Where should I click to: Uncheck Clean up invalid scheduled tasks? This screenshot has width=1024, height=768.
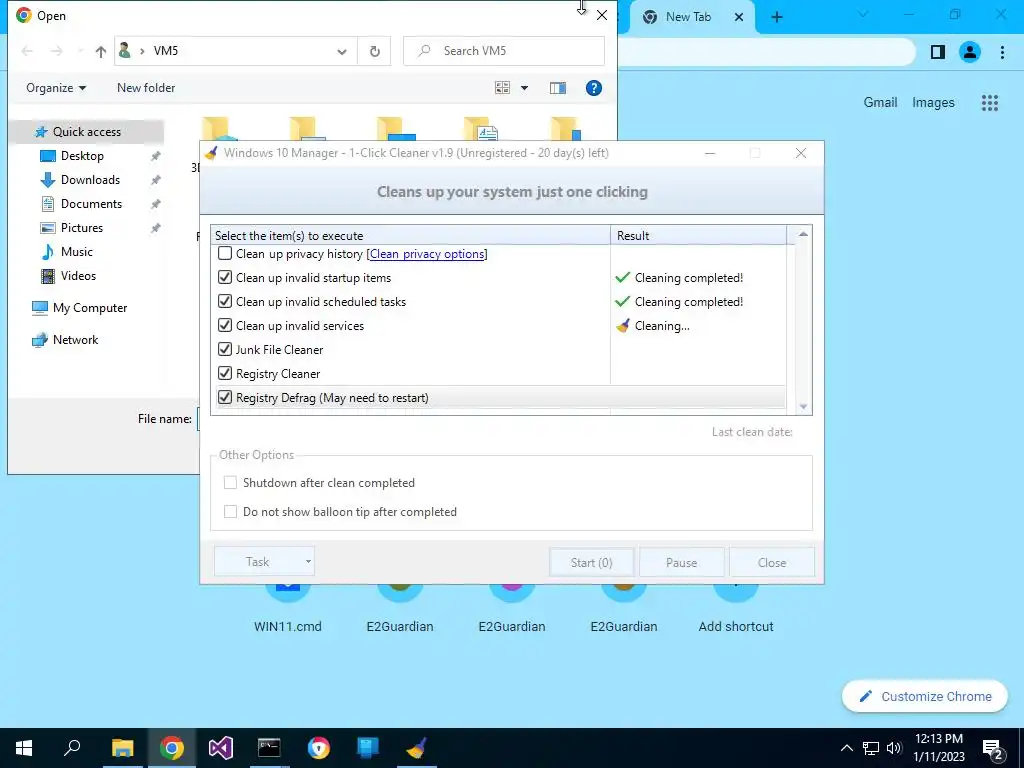pyautogui.click(x=225, y=302)
